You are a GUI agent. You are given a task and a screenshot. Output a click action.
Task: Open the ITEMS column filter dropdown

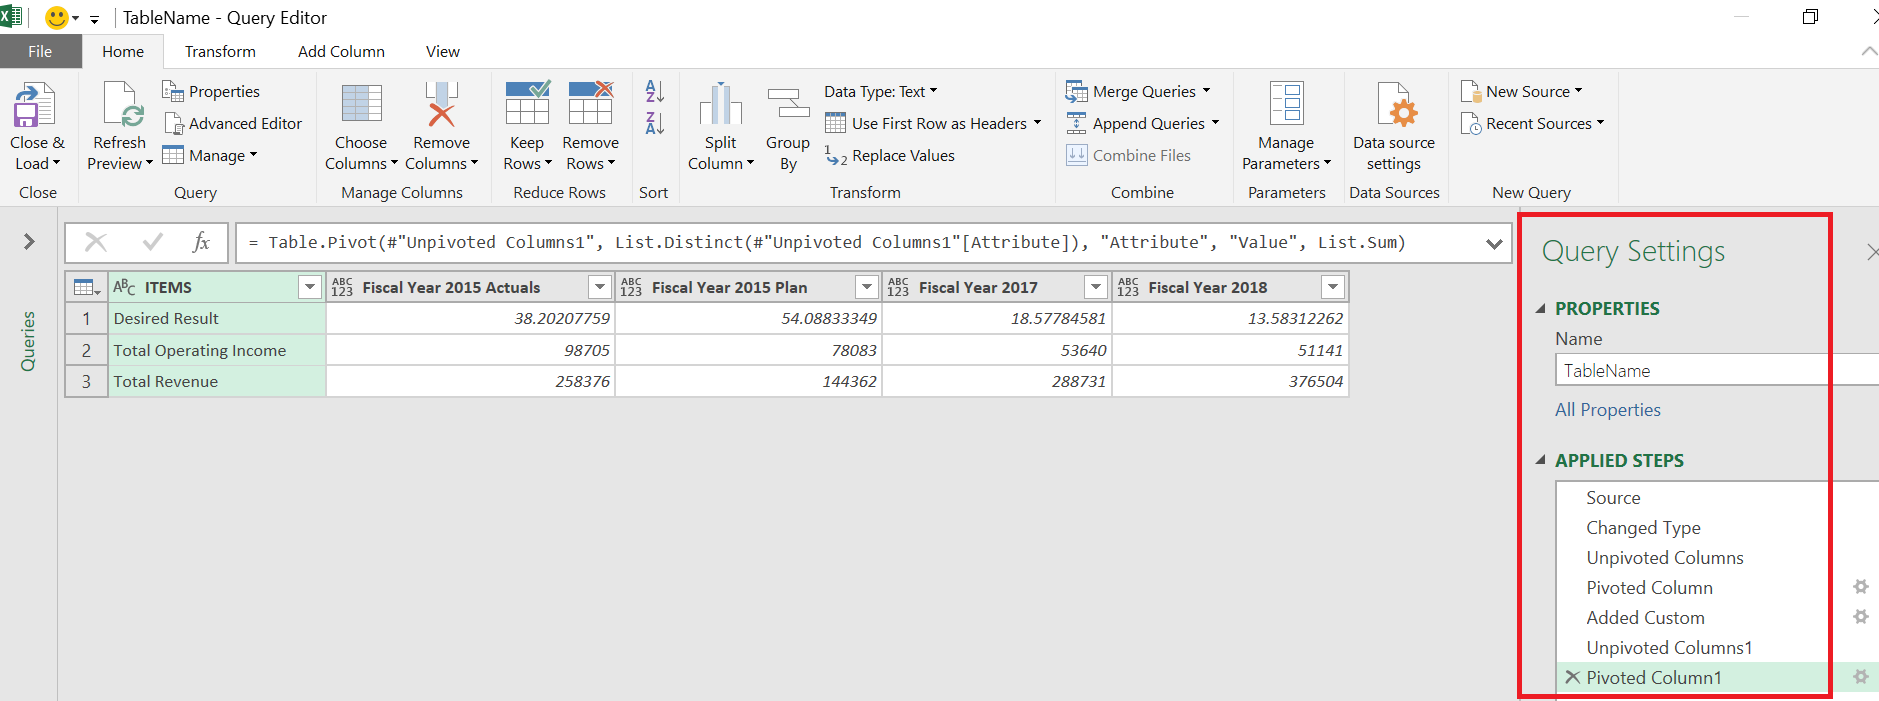310,288
